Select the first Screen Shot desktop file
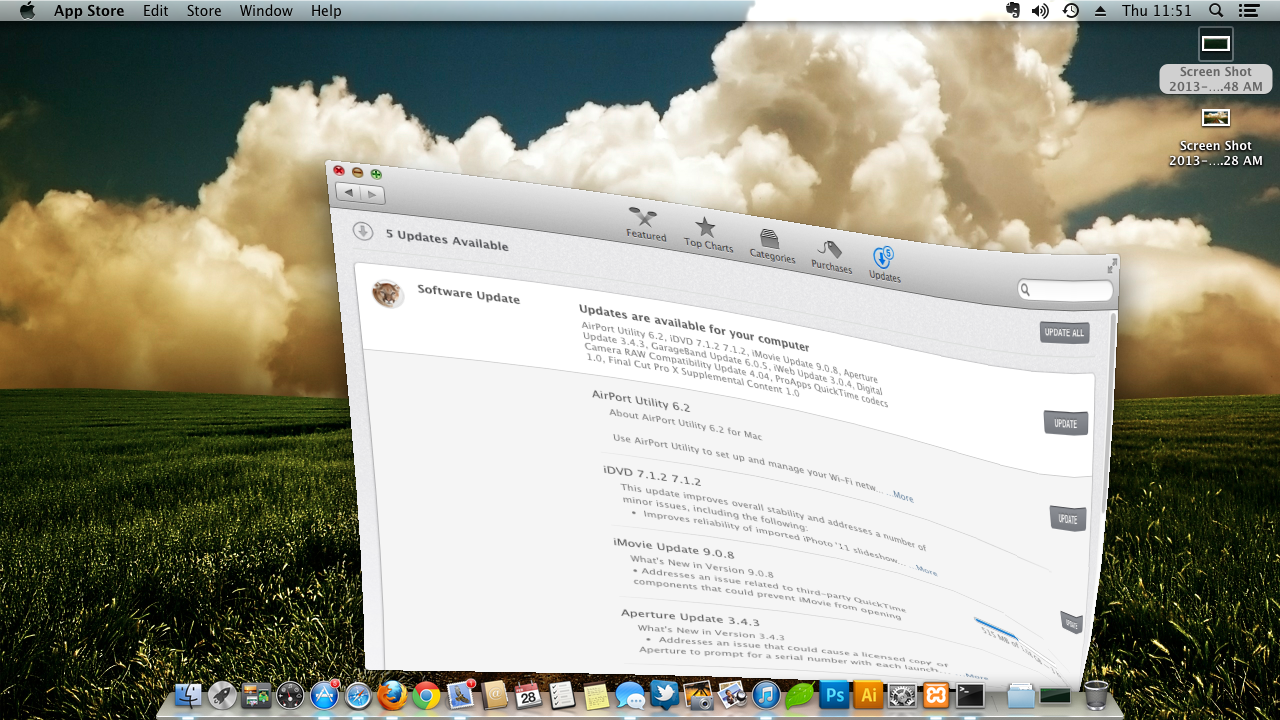Screen dimensions: 1280x720 (x=1216, y=60)
